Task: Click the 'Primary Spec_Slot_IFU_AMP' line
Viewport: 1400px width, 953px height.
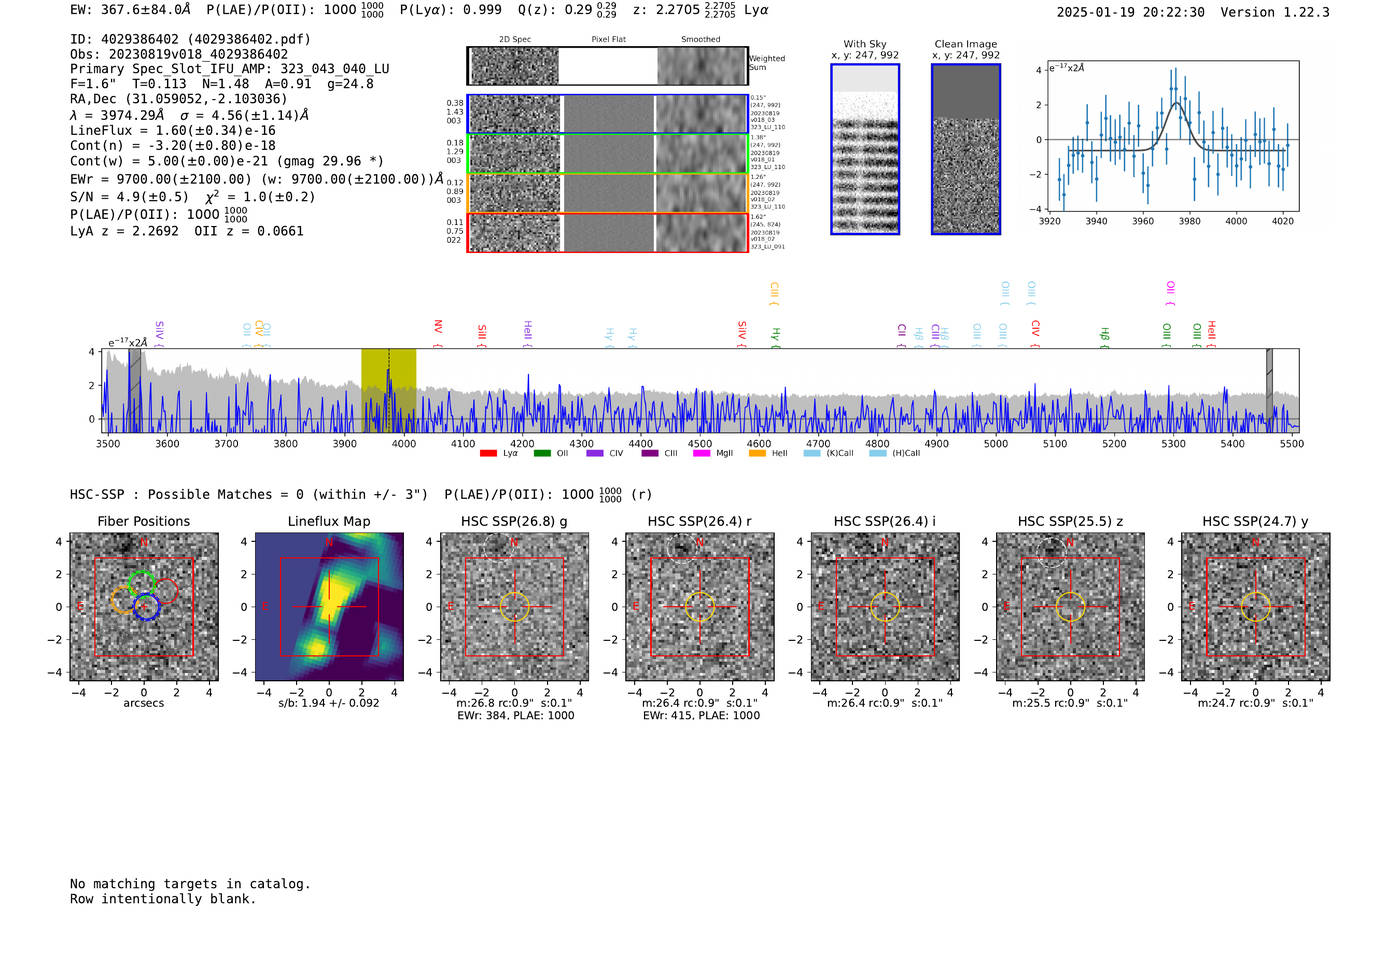Action: [230, 69]
